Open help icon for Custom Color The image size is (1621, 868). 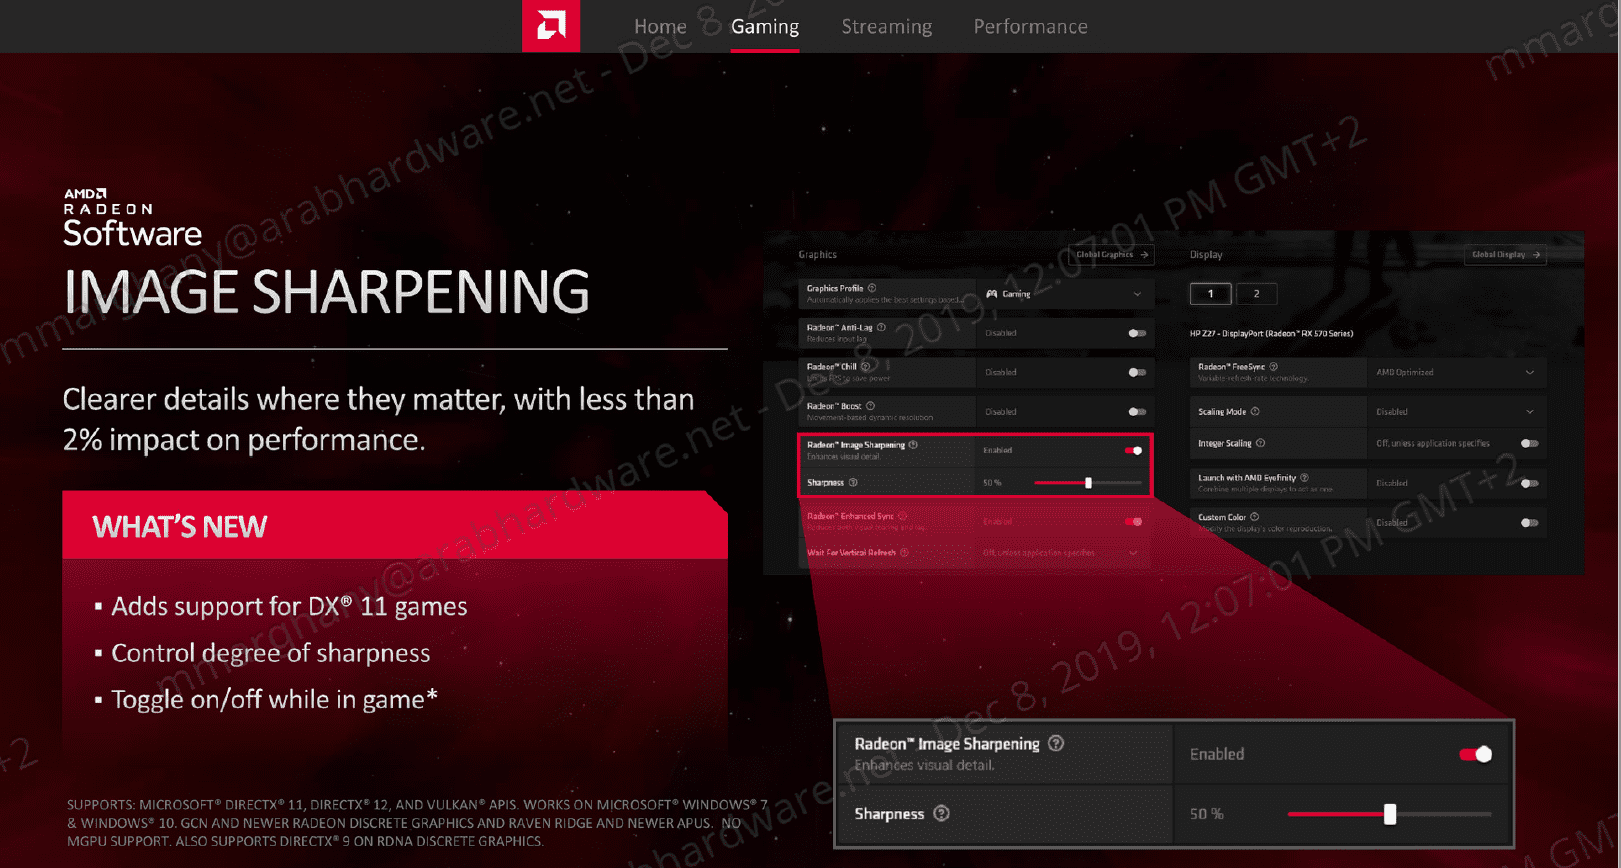click(x=1254, y=517)
